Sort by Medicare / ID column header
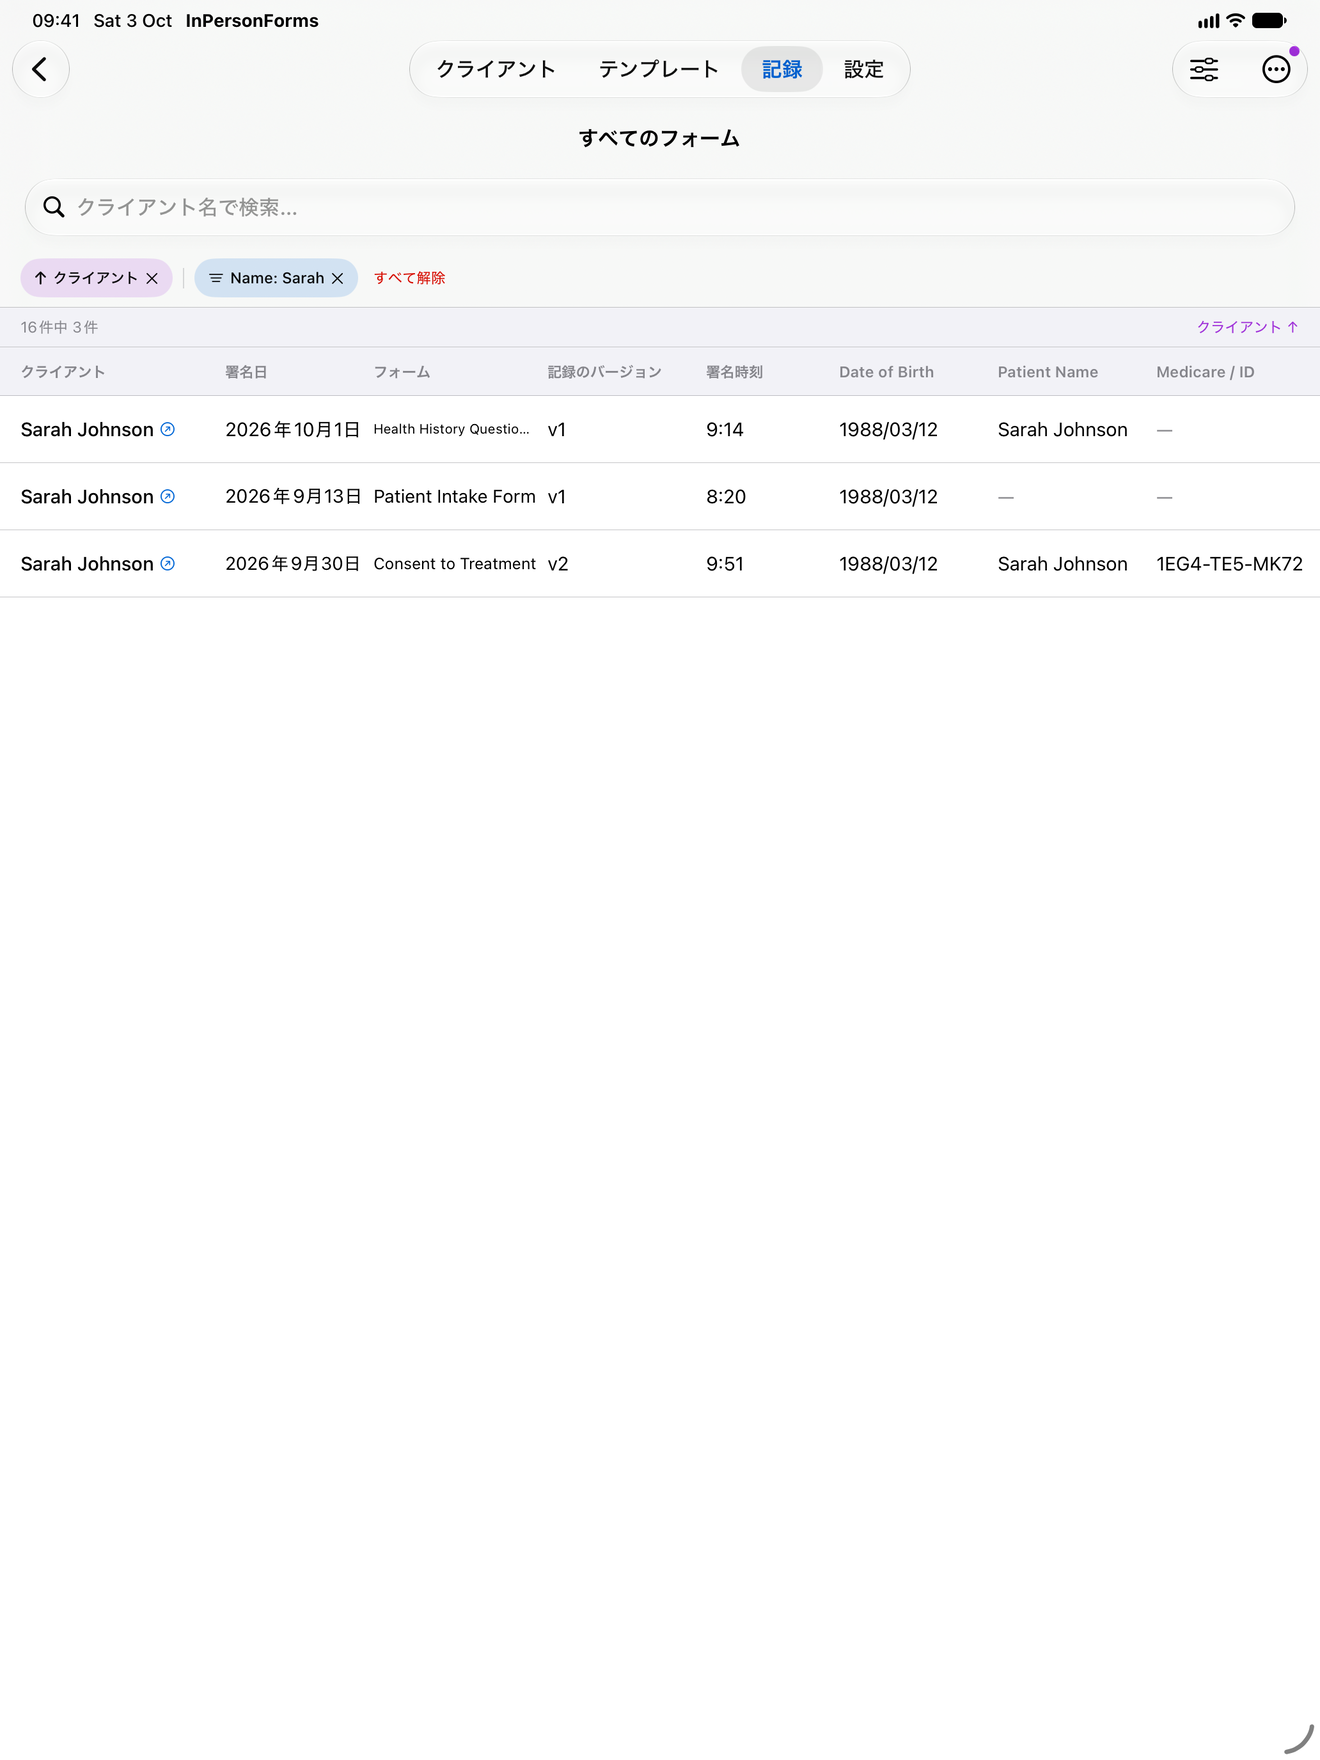This screenshot has height=1760, width=1320. pyautogui.click(x=1205, y=372)
